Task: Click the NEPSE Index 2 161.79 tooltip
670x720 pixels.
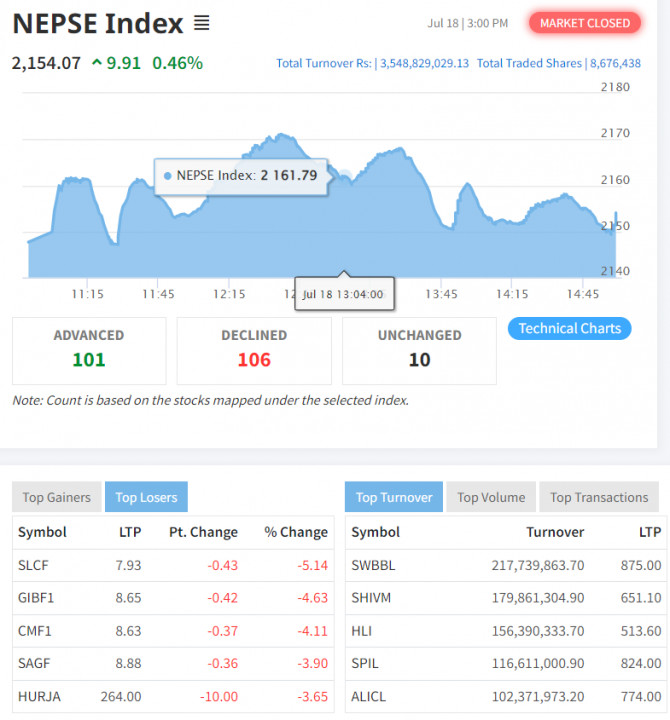Action: pyautogui.click(x=241, y=177)
